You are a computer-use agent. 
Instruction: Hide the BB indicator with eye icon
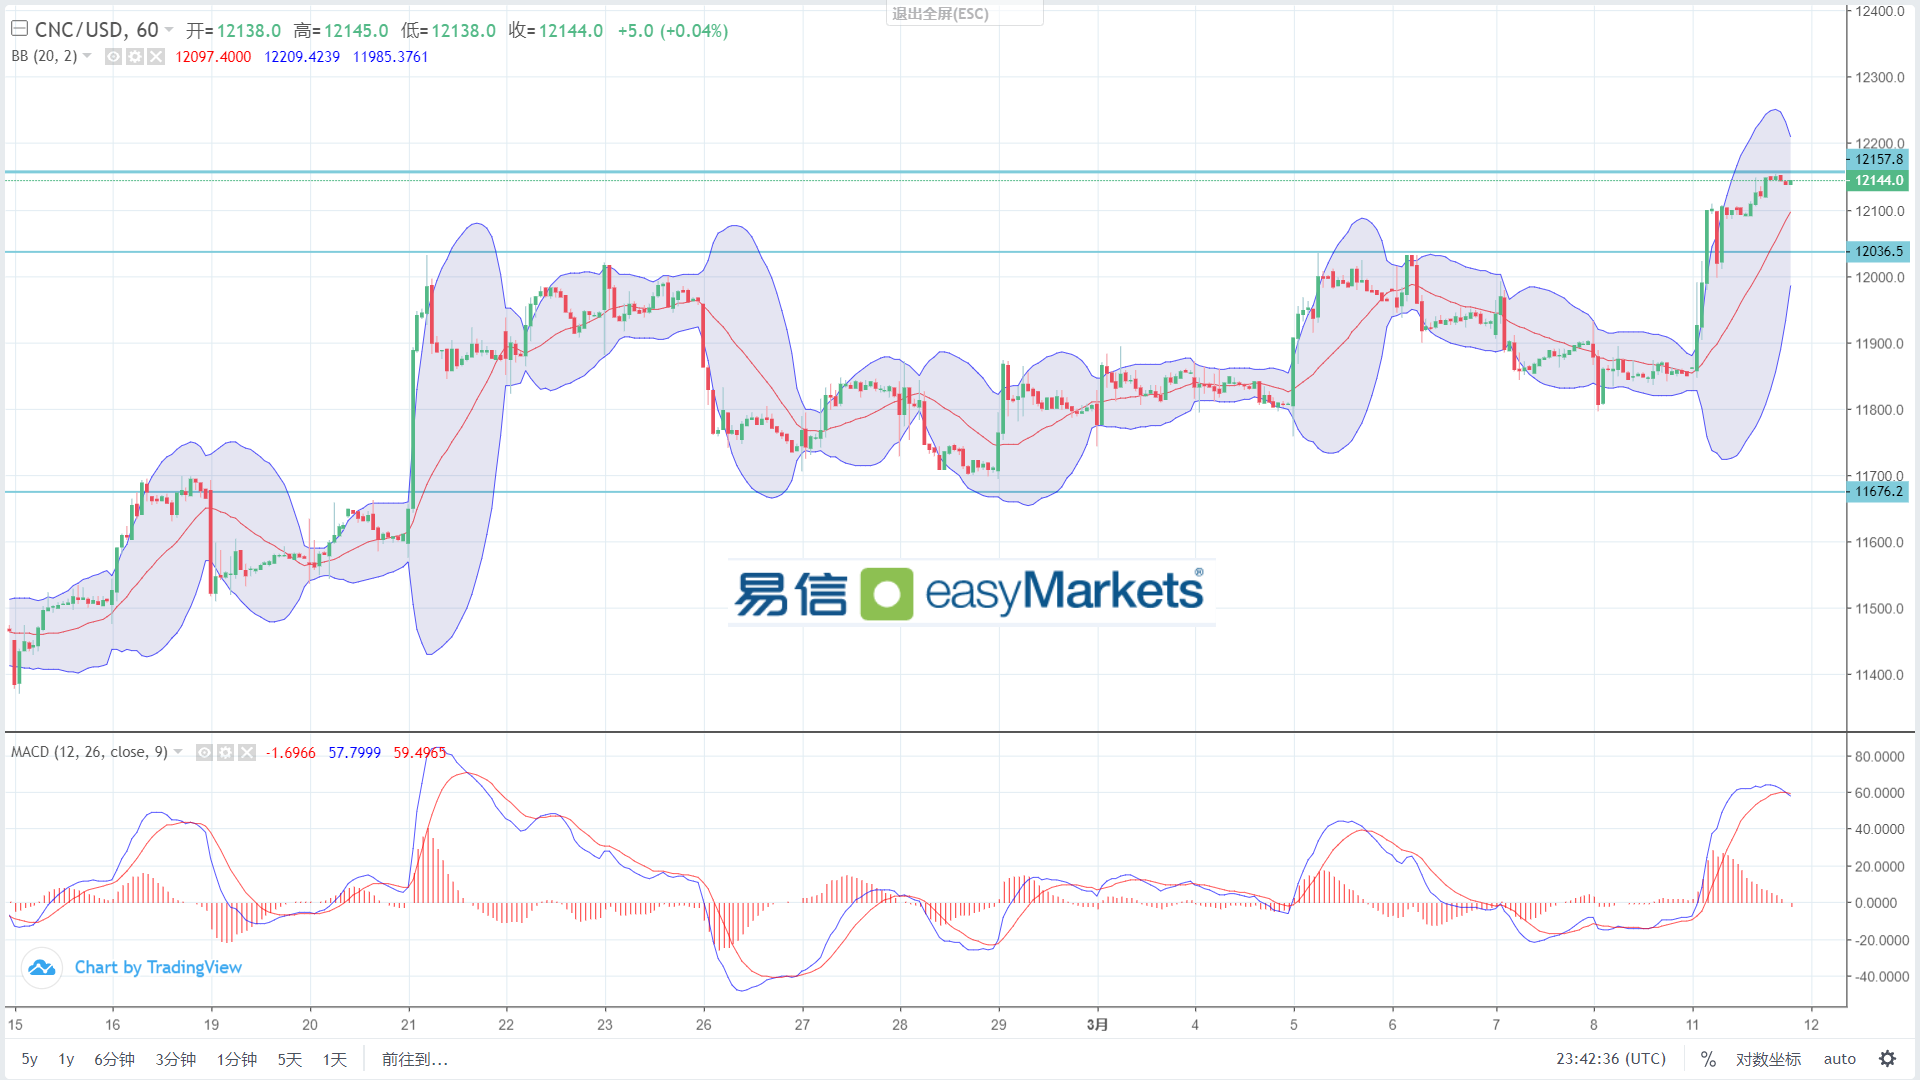point(114,57)
